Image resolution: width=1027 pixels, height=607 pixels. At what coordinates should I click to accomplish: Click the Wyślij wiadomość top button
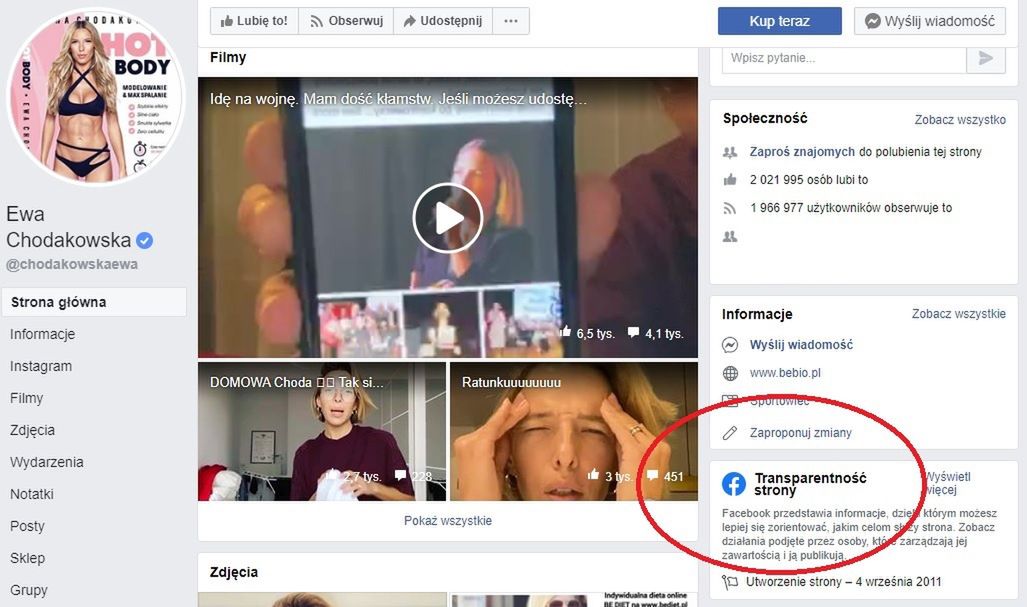coord(929,21)
